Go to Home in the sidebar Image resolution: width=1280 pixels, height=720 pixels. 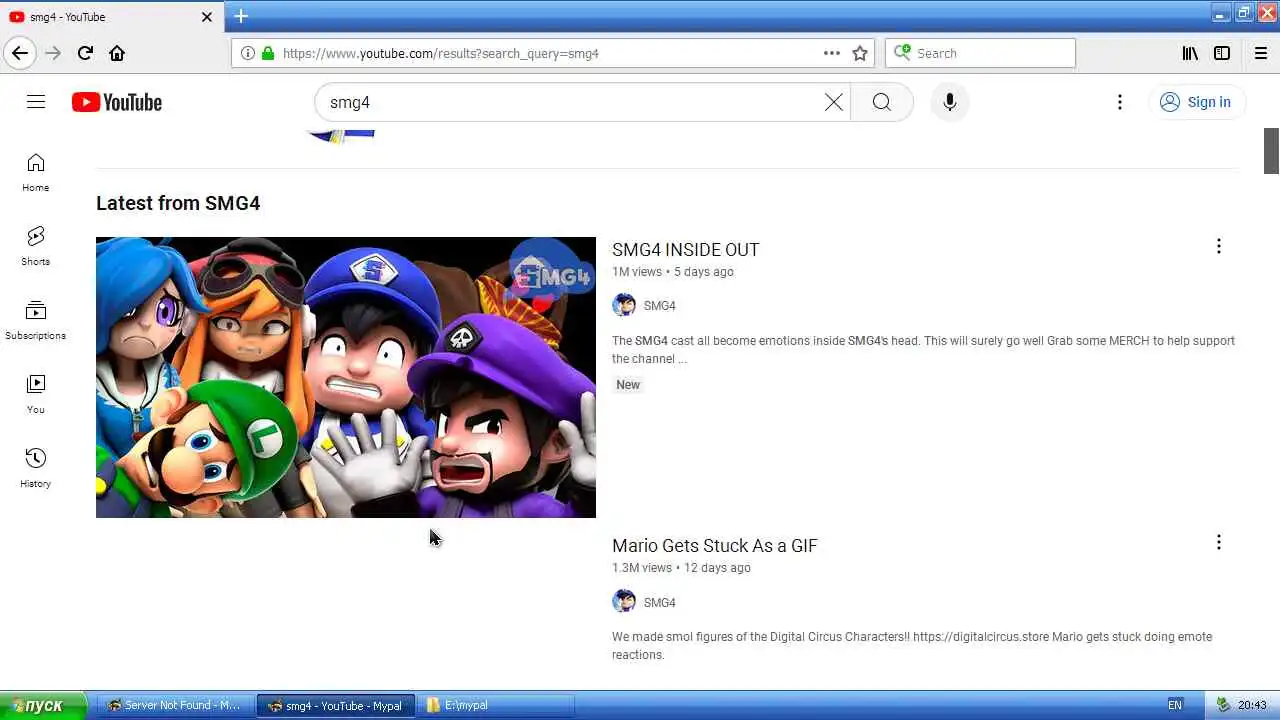coord(36,173)
